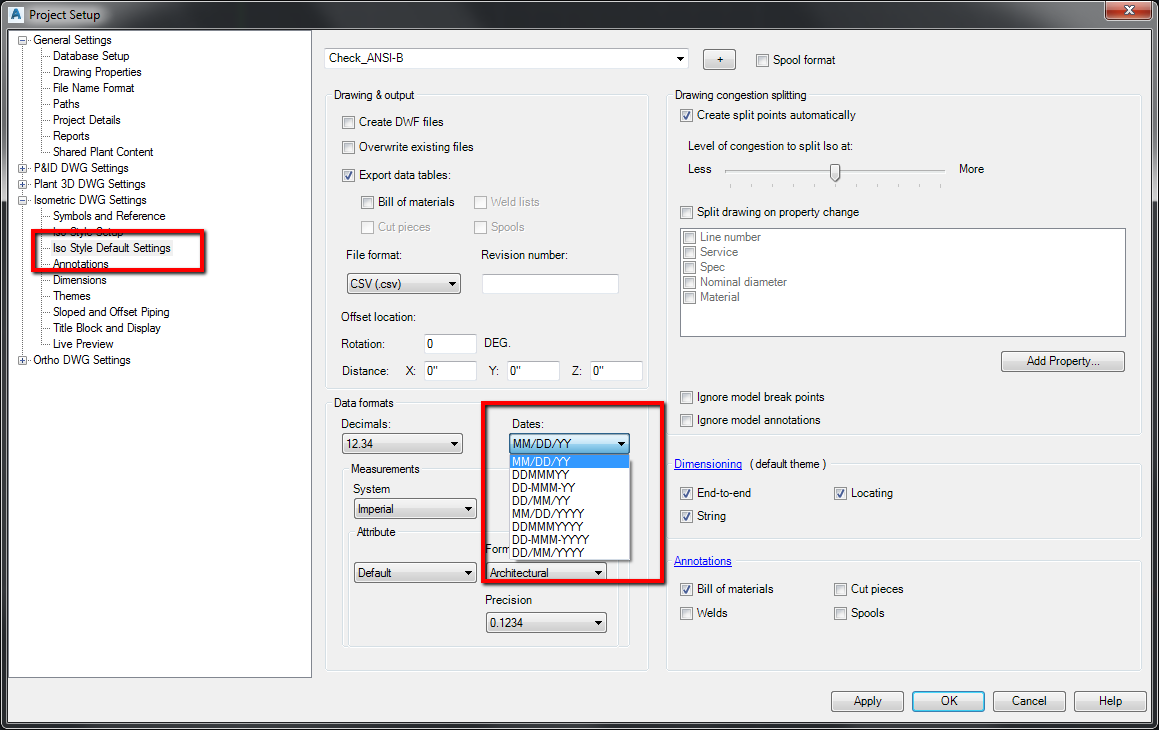1159x730 pixels.
Task: Adjust the congestion level slider
Action: (836, 171)
